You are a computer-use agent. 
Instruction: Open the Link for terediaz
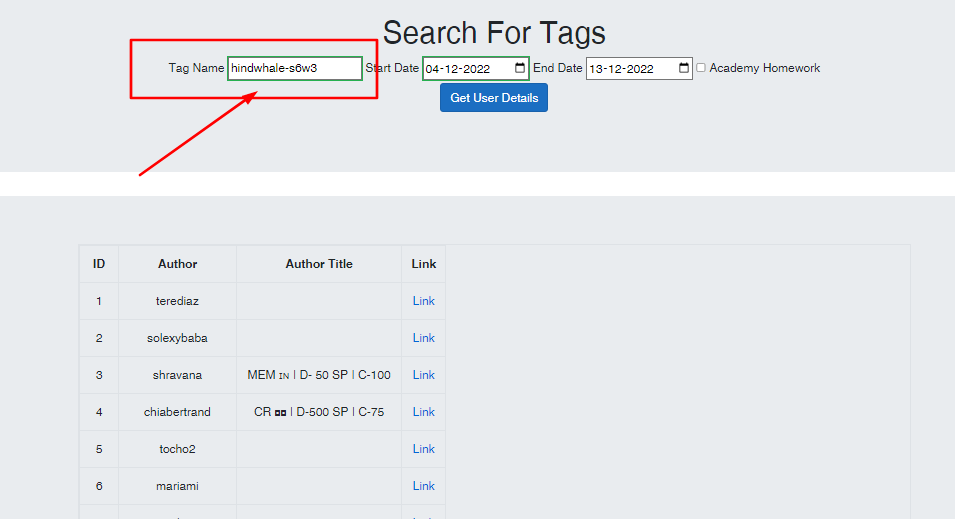pyautogui.click(x=423, y=301)
